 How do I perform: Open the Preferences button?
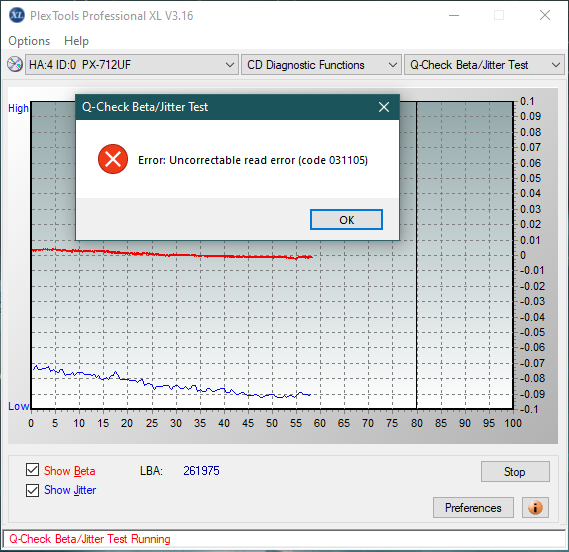(473, 507)
